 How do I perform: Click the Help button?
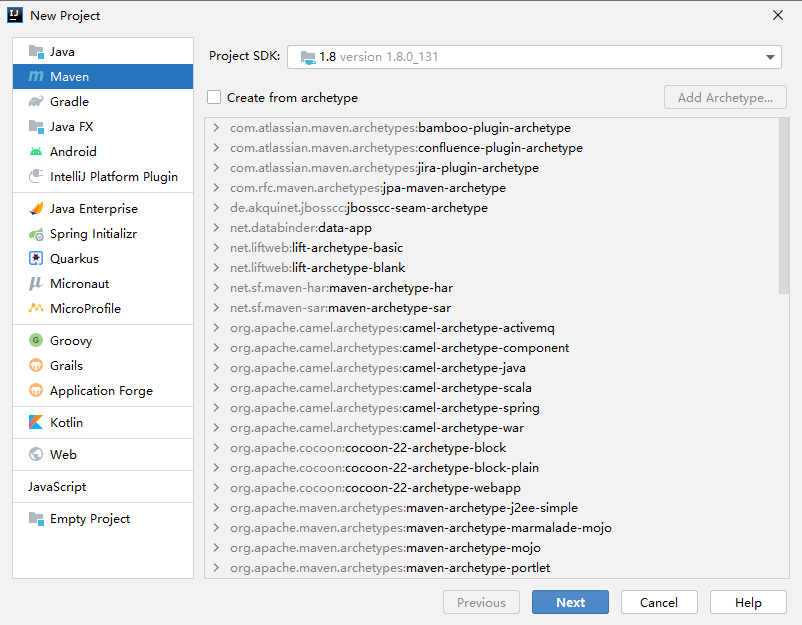click(x=748, y=602)
